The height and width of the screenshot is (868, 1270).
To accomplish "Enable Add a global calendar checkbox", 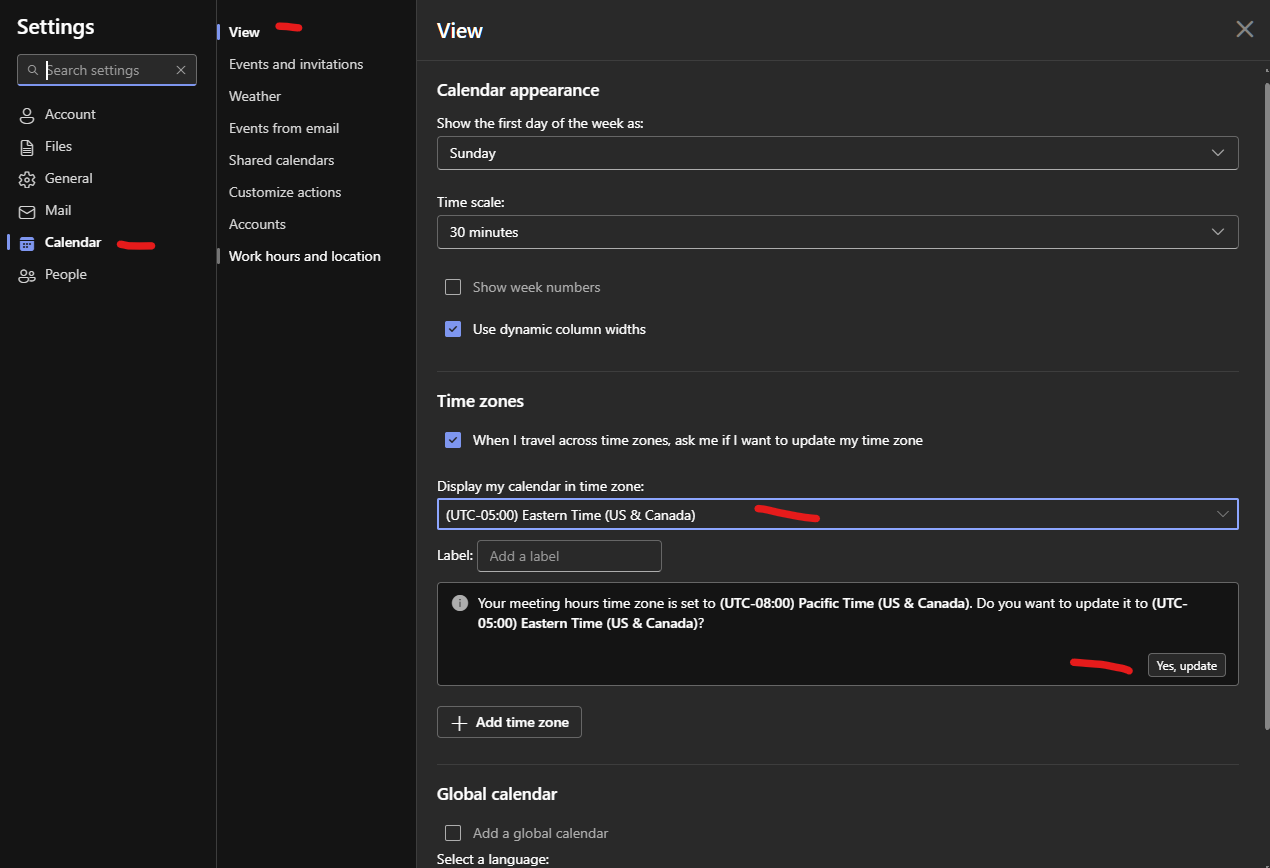I will (x=453, y=833).
